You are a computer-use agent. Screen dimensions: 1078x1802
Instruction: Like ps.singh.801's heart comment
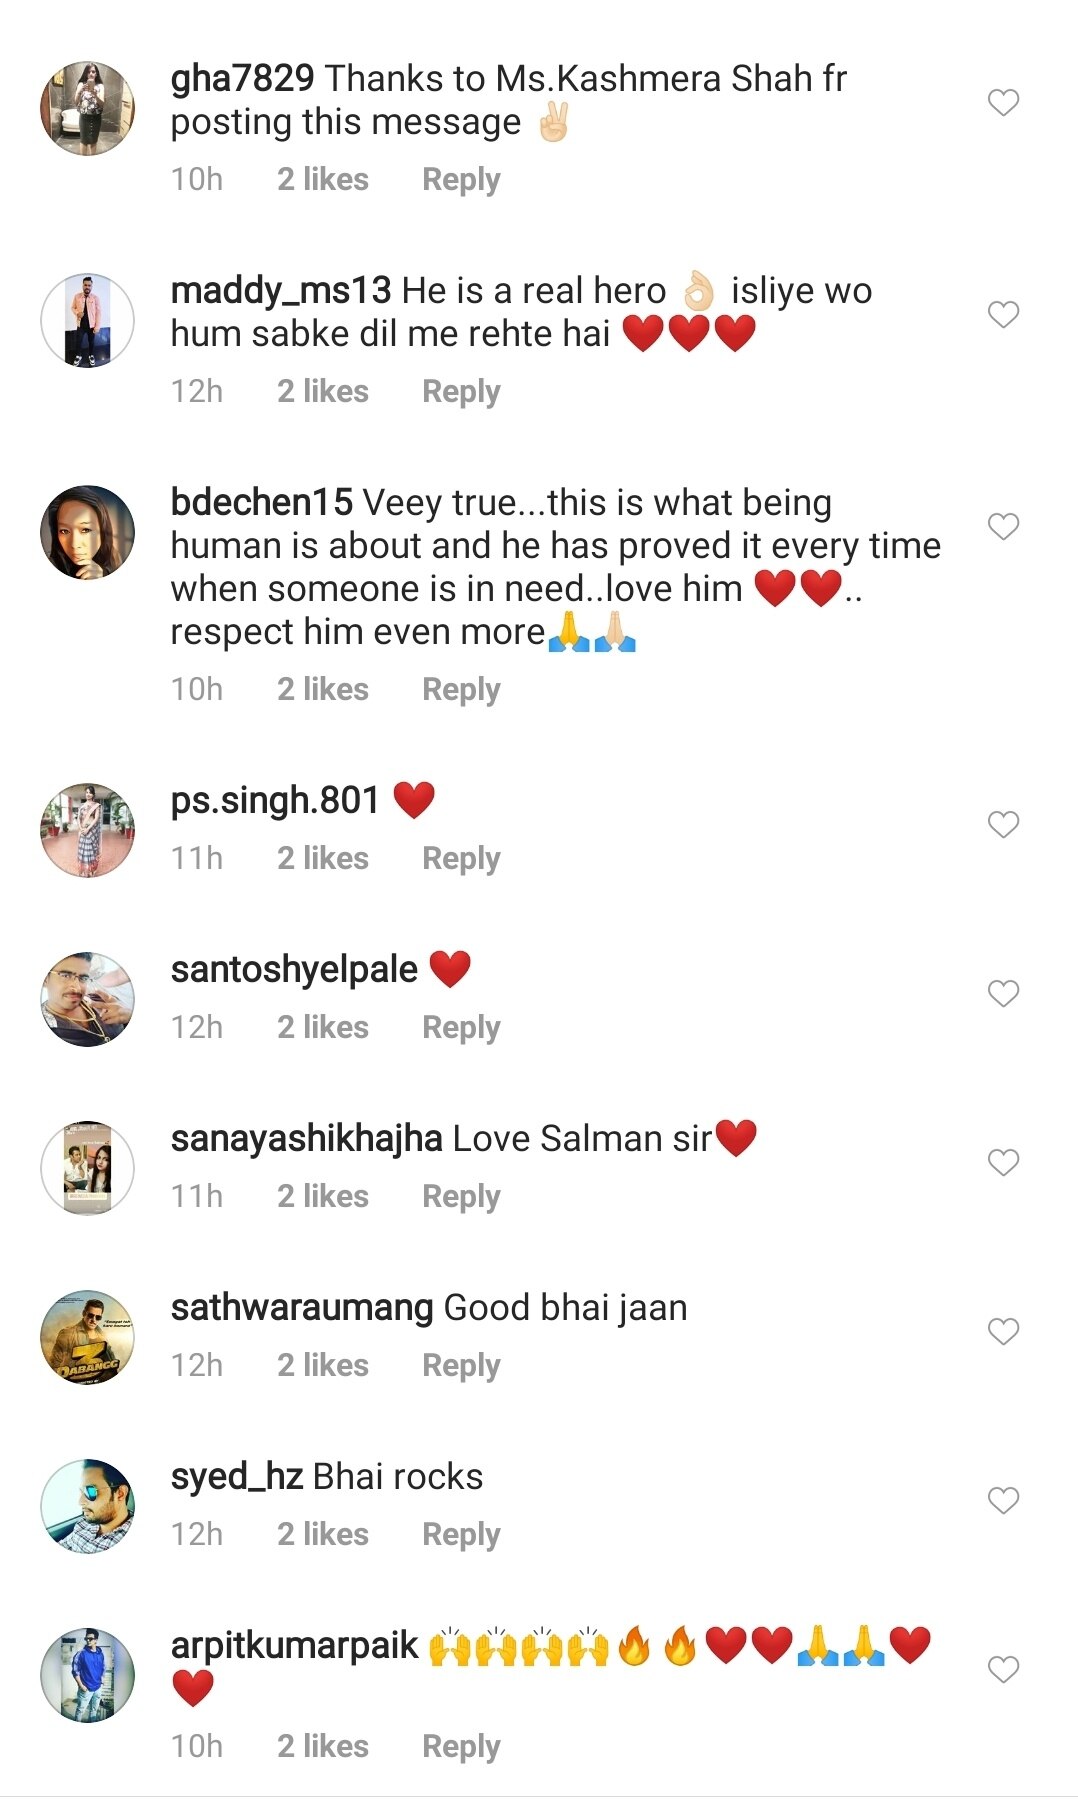(1003, 824)
